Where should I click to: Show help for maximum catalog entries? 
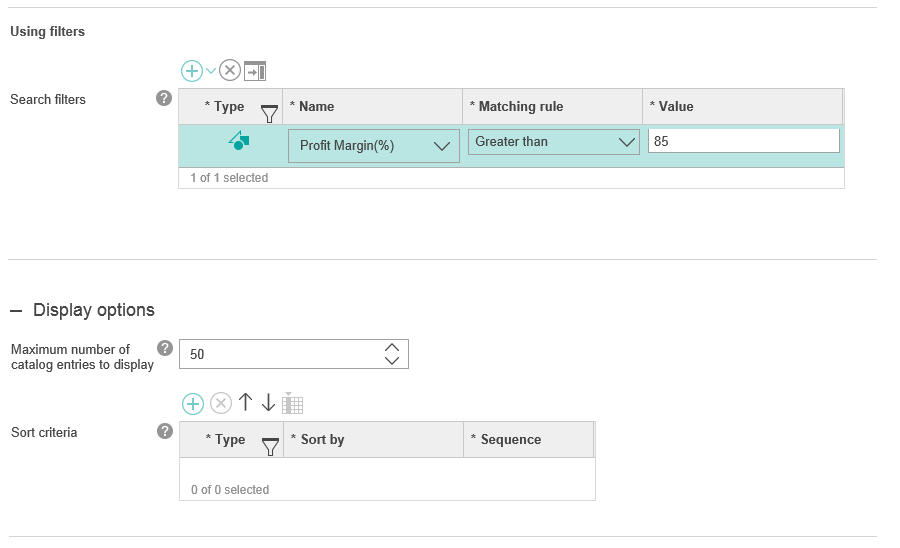(165, 349)
